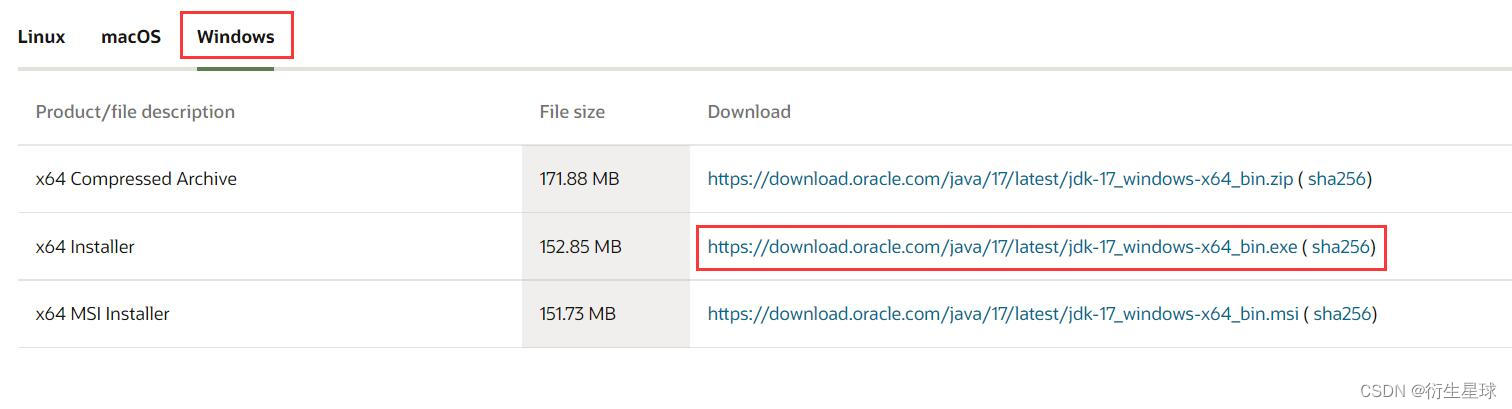
Task: Select the x64 MSI Installer row label
Action: click(103, 314)
